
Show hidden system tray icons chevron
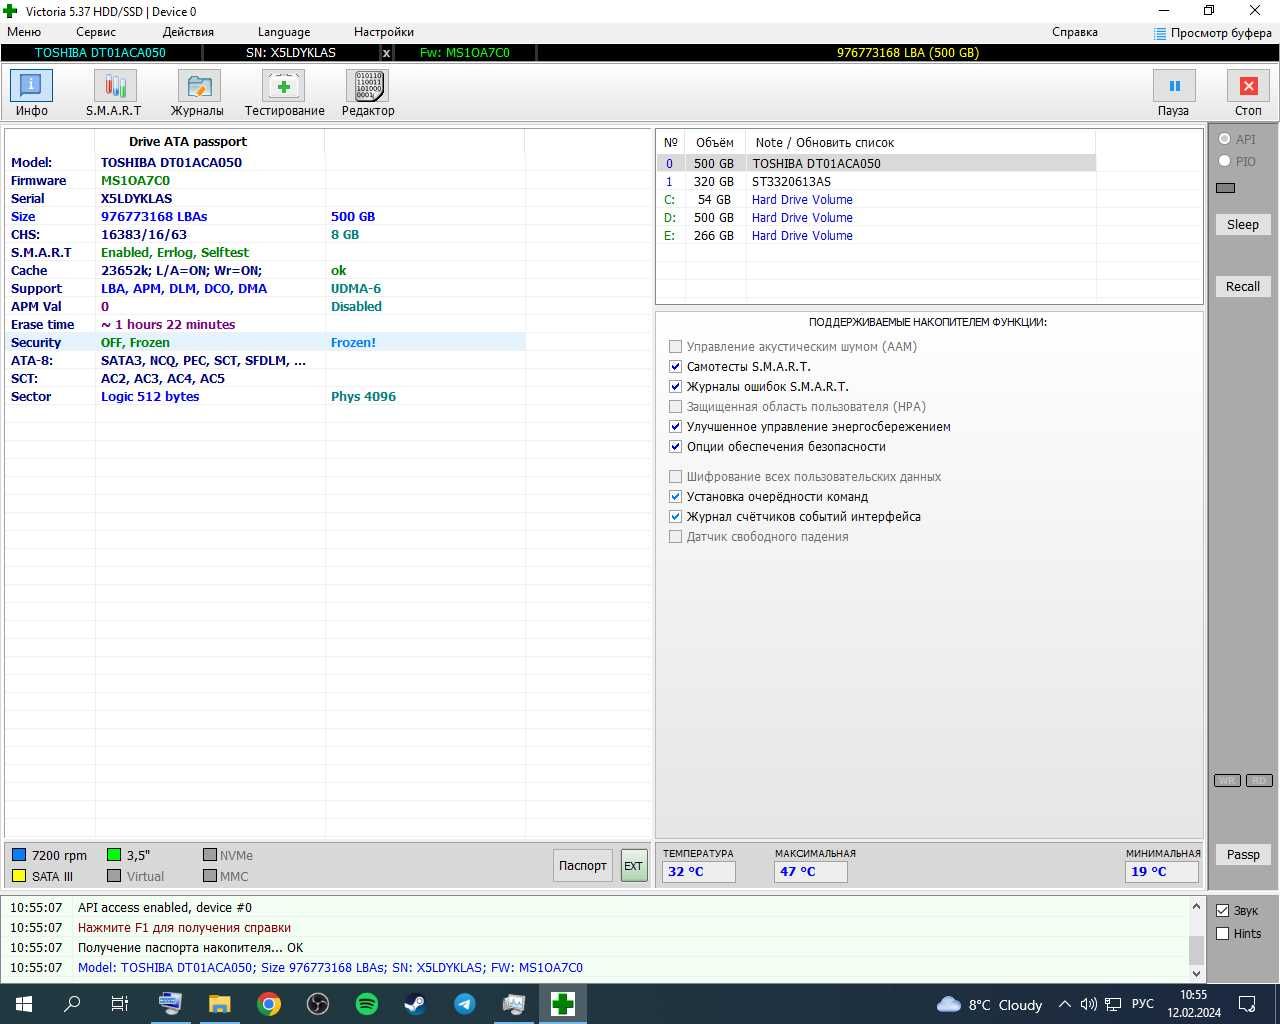[1064, 1004]
